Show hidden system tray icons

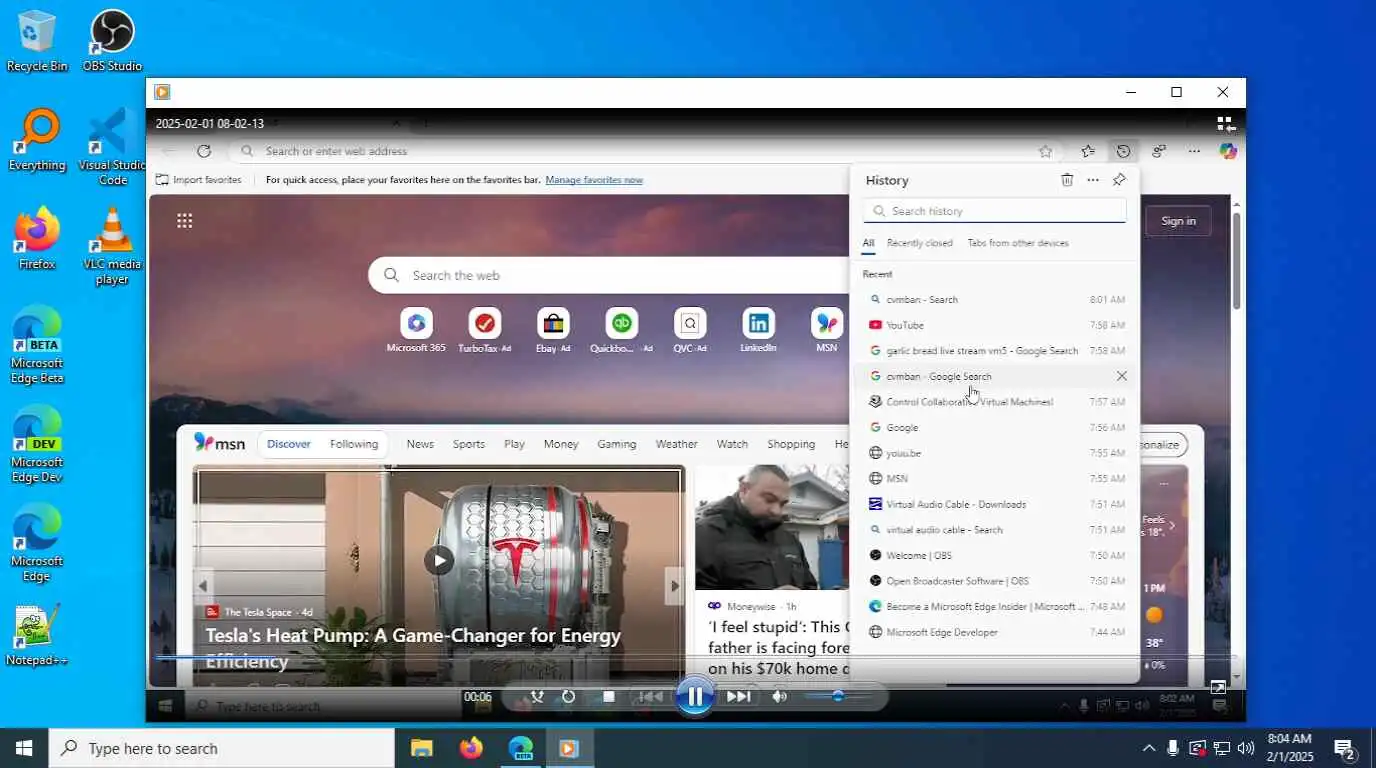[x=1148, y=748]
